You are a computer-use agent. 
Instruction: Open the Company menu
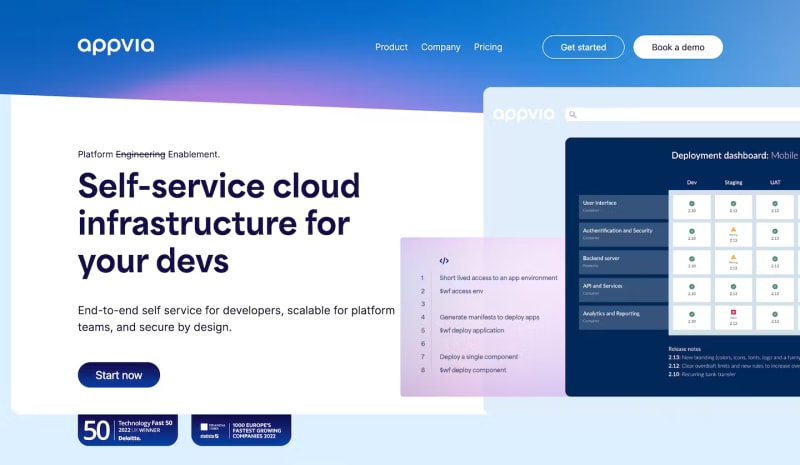(x=440, y=47)
